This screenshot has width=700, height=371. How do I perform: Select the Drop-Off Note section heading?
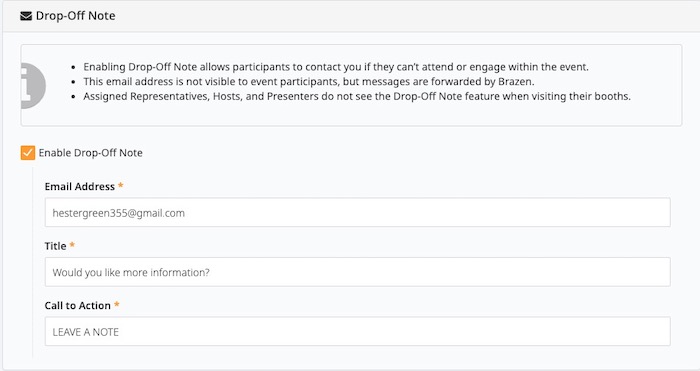coord(75,16)
